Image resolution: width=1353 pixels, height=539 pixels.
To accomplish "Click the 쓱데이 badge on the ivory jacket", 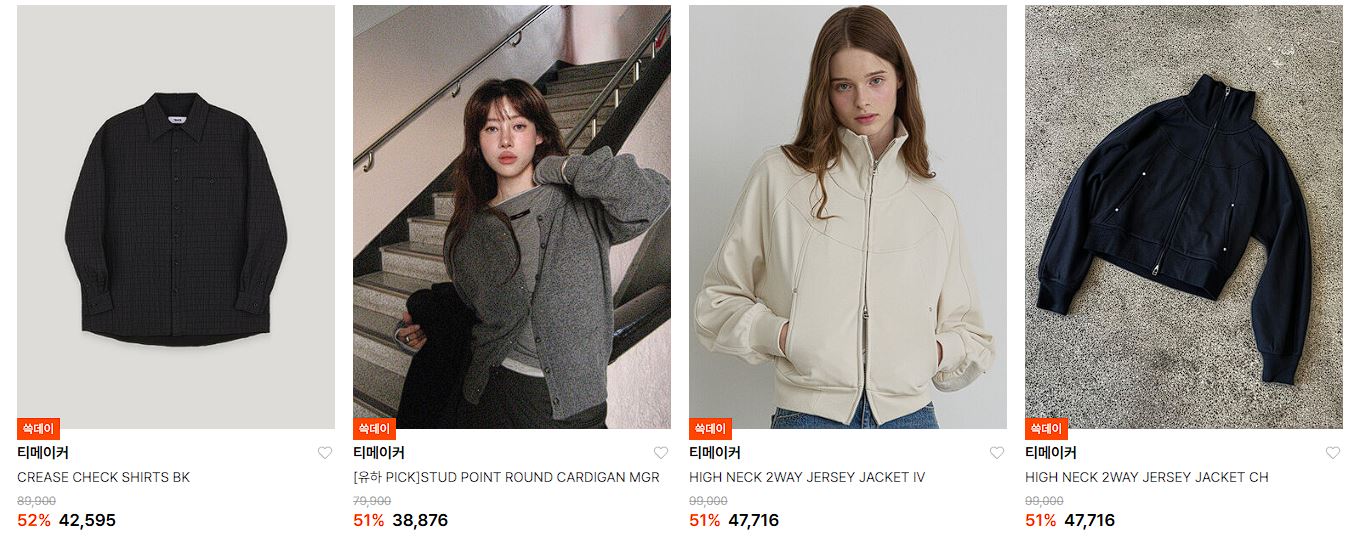I will [x=710, y=429].
